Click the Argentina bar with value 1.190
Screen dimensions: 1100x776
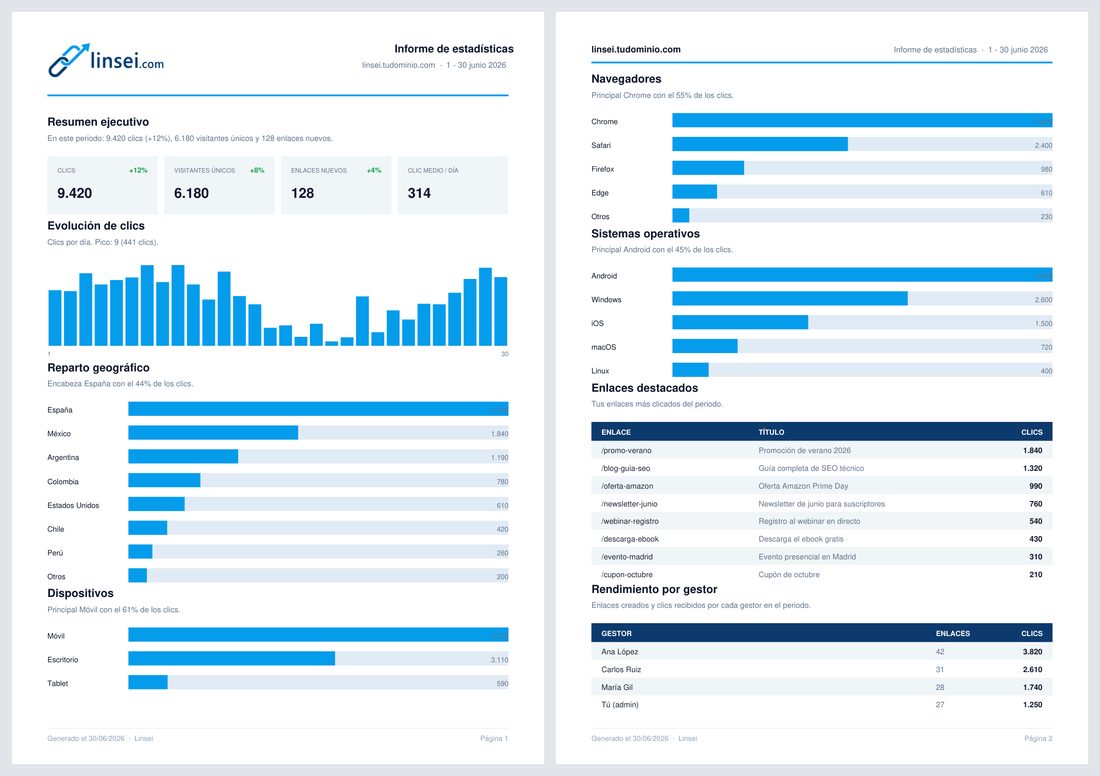[x=183, y=457]
